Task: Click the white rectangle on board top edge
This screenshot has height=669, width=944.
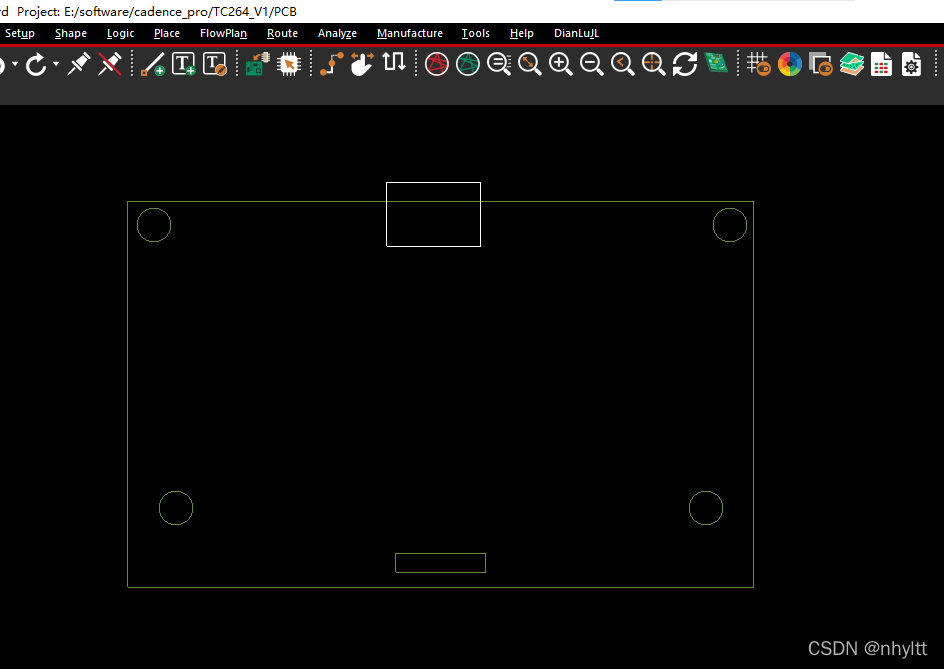Action: point(433,214)
